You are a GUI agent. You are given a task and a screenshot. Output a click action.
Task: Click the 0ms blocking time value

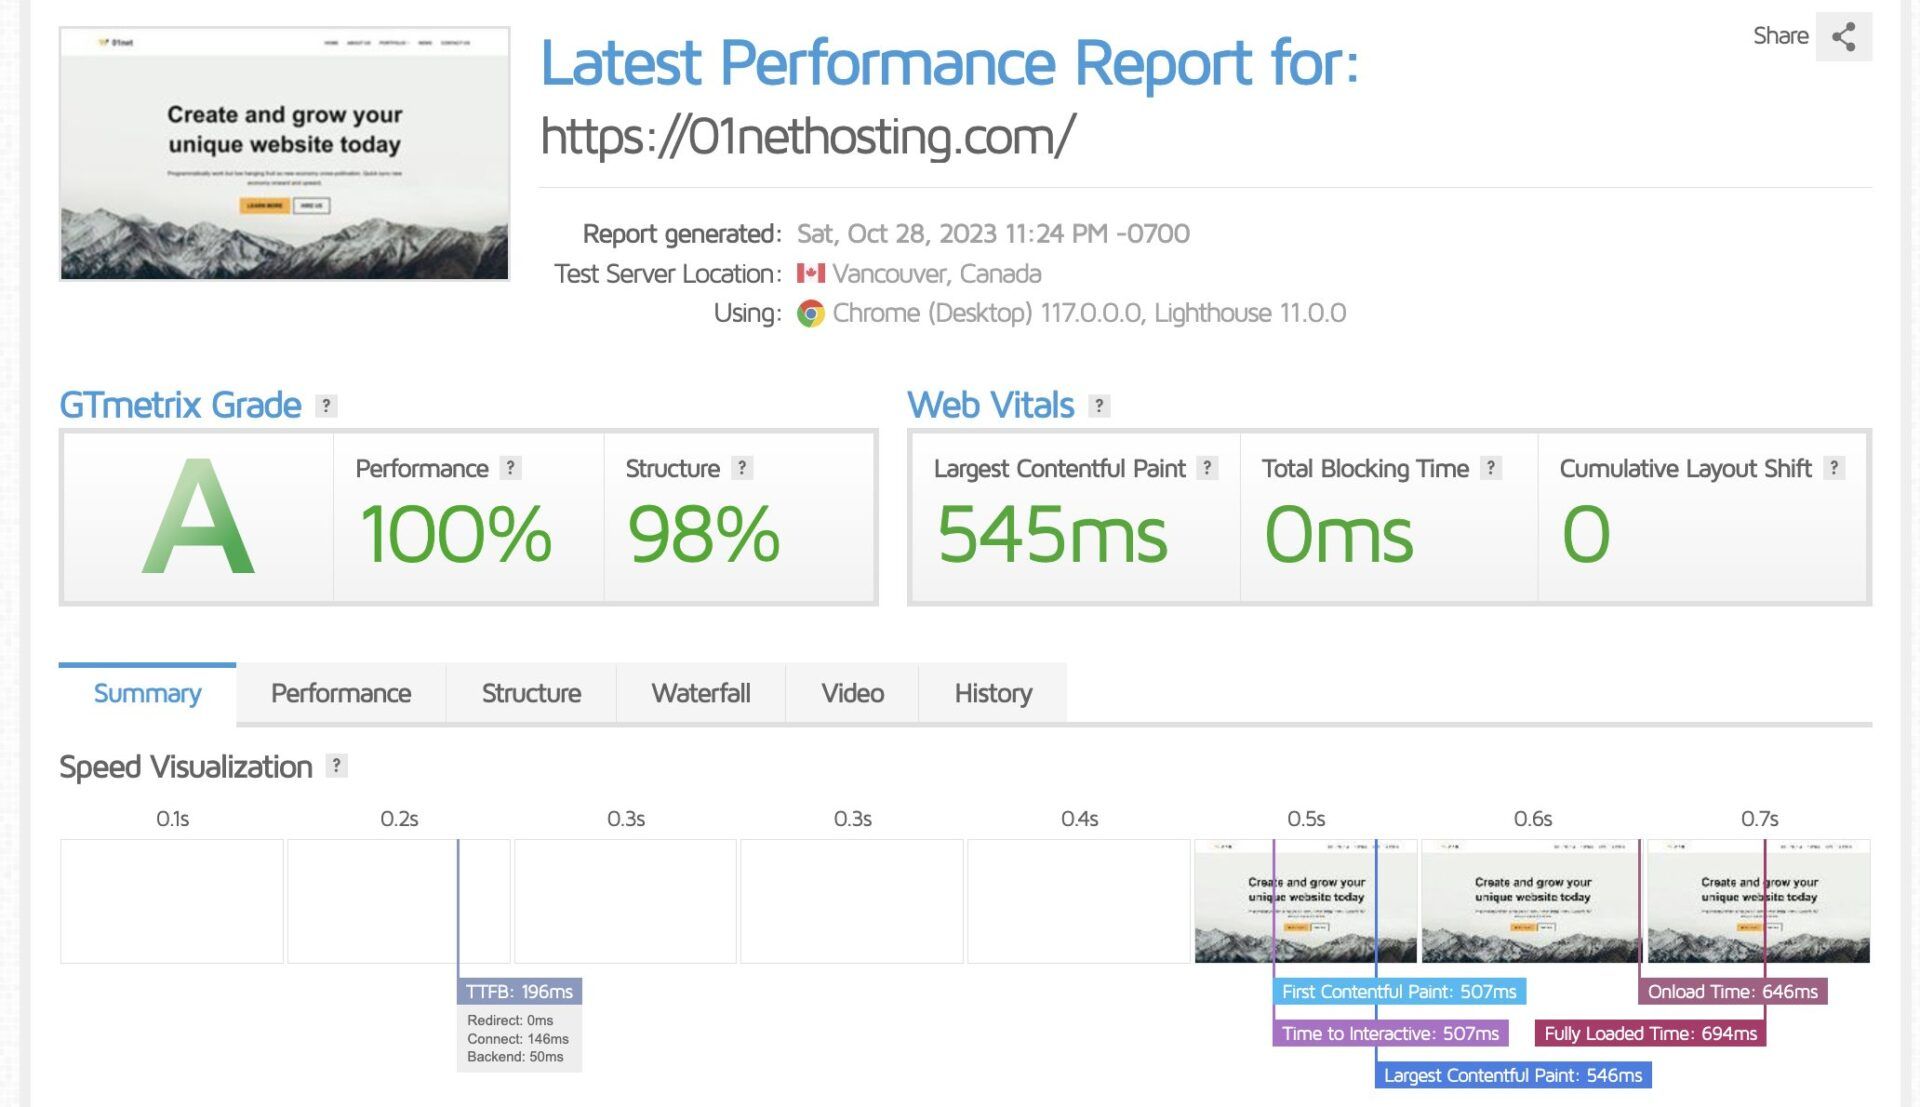coord(1339,534)
